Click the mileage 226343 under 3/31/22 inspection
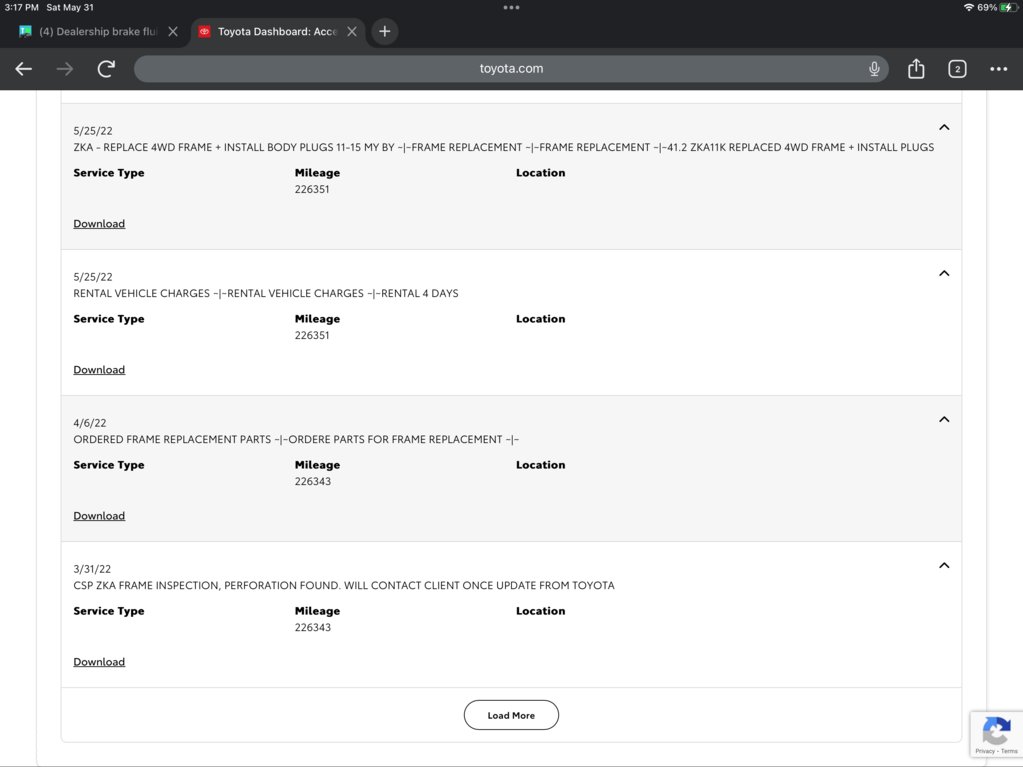This screenshot has width=1023, height=767. click(313, 627)
